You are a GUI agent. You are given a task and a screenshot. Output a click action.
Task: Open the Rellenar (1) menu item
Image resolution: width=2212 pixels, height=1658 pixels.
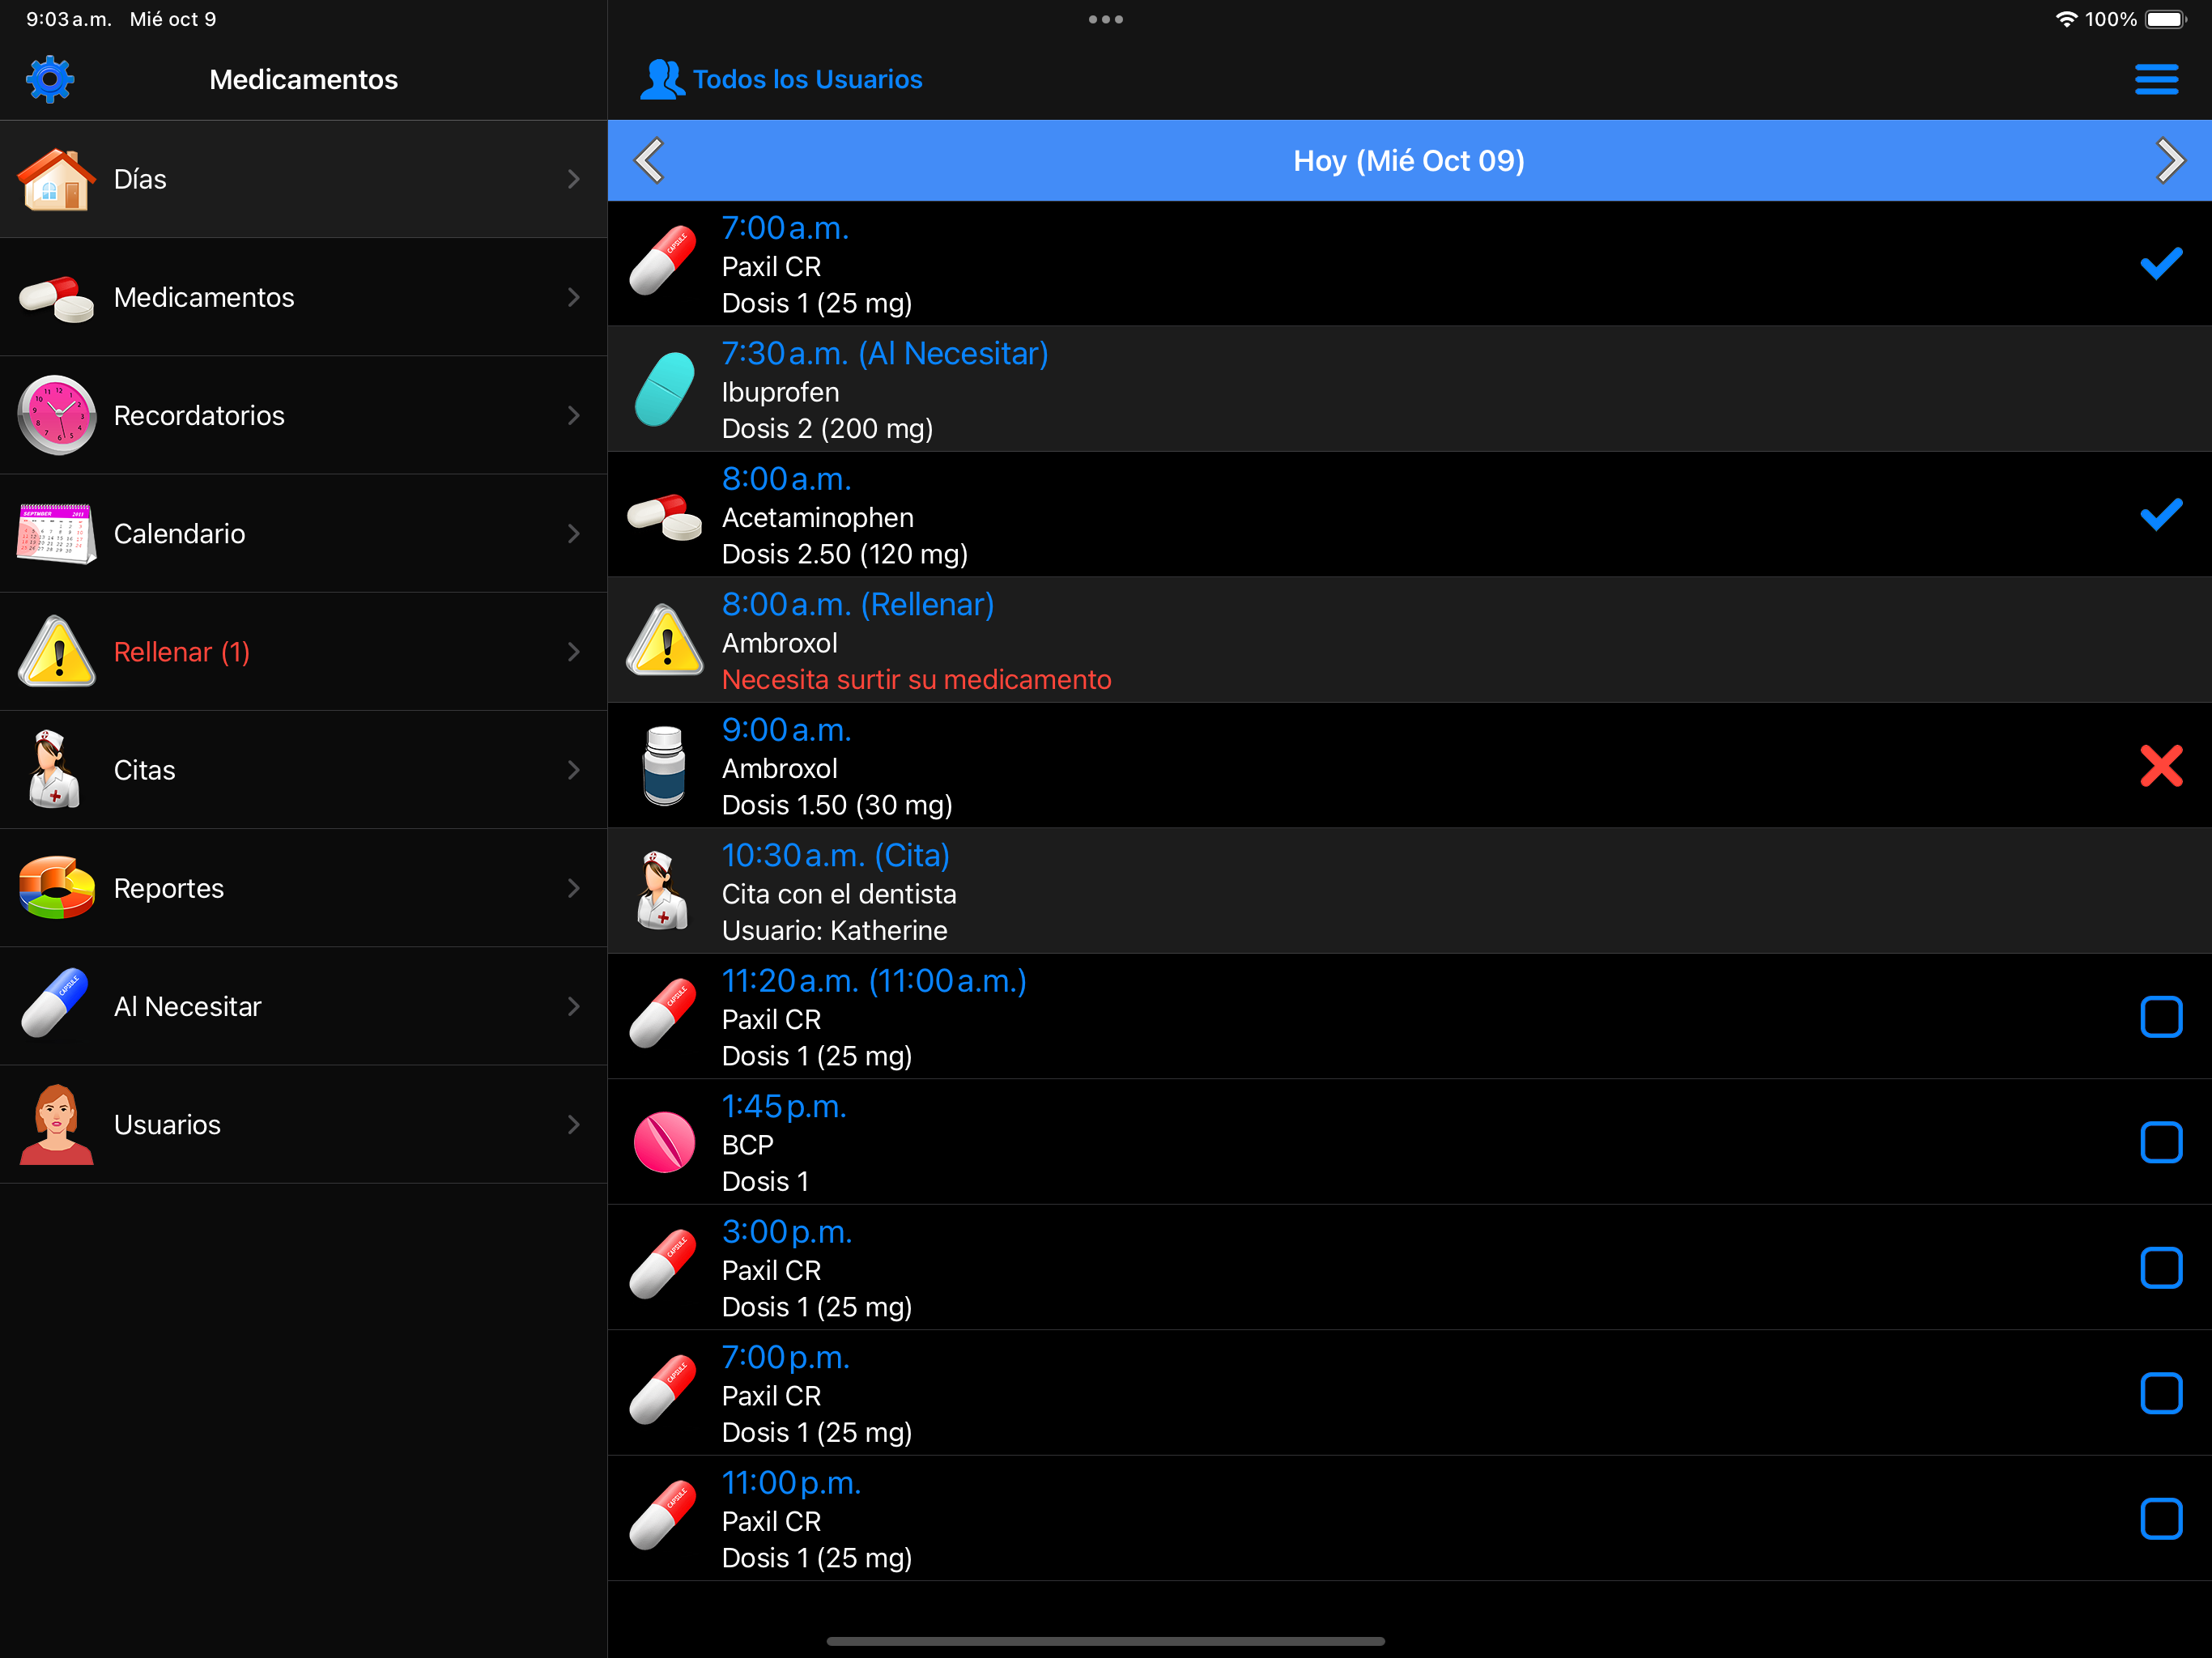tap(303, 652)
